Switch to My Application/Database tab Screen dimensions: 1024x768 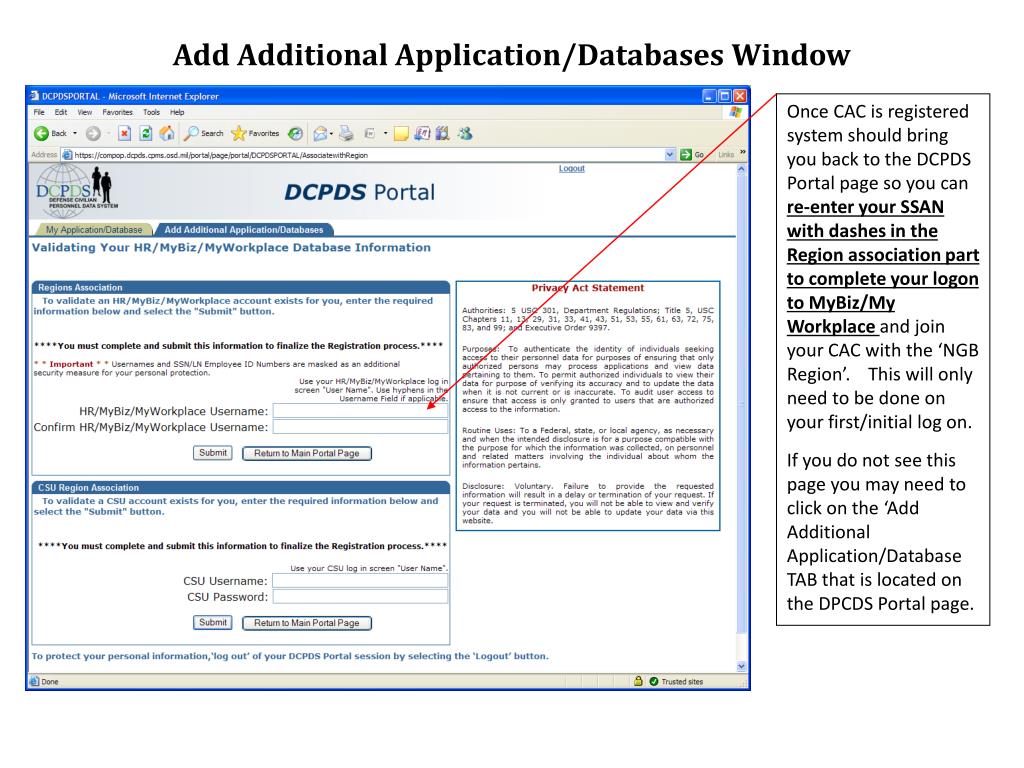(x=93, y=230)
